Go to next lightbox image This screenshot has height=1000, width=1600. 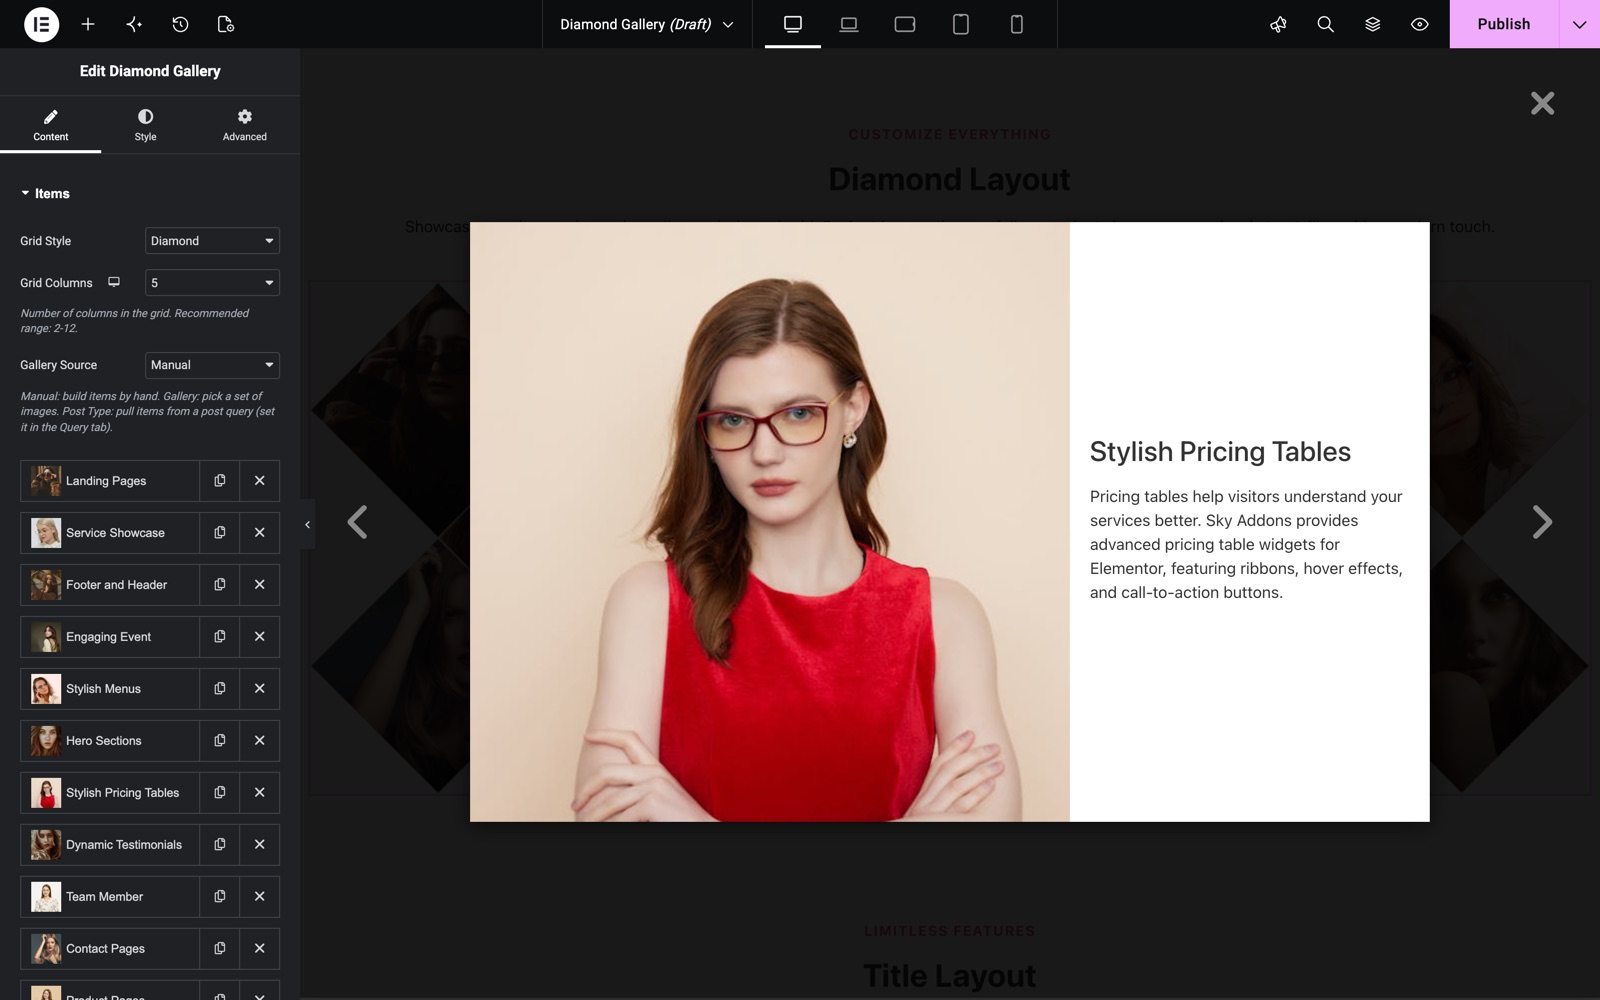coord(1542,522)
